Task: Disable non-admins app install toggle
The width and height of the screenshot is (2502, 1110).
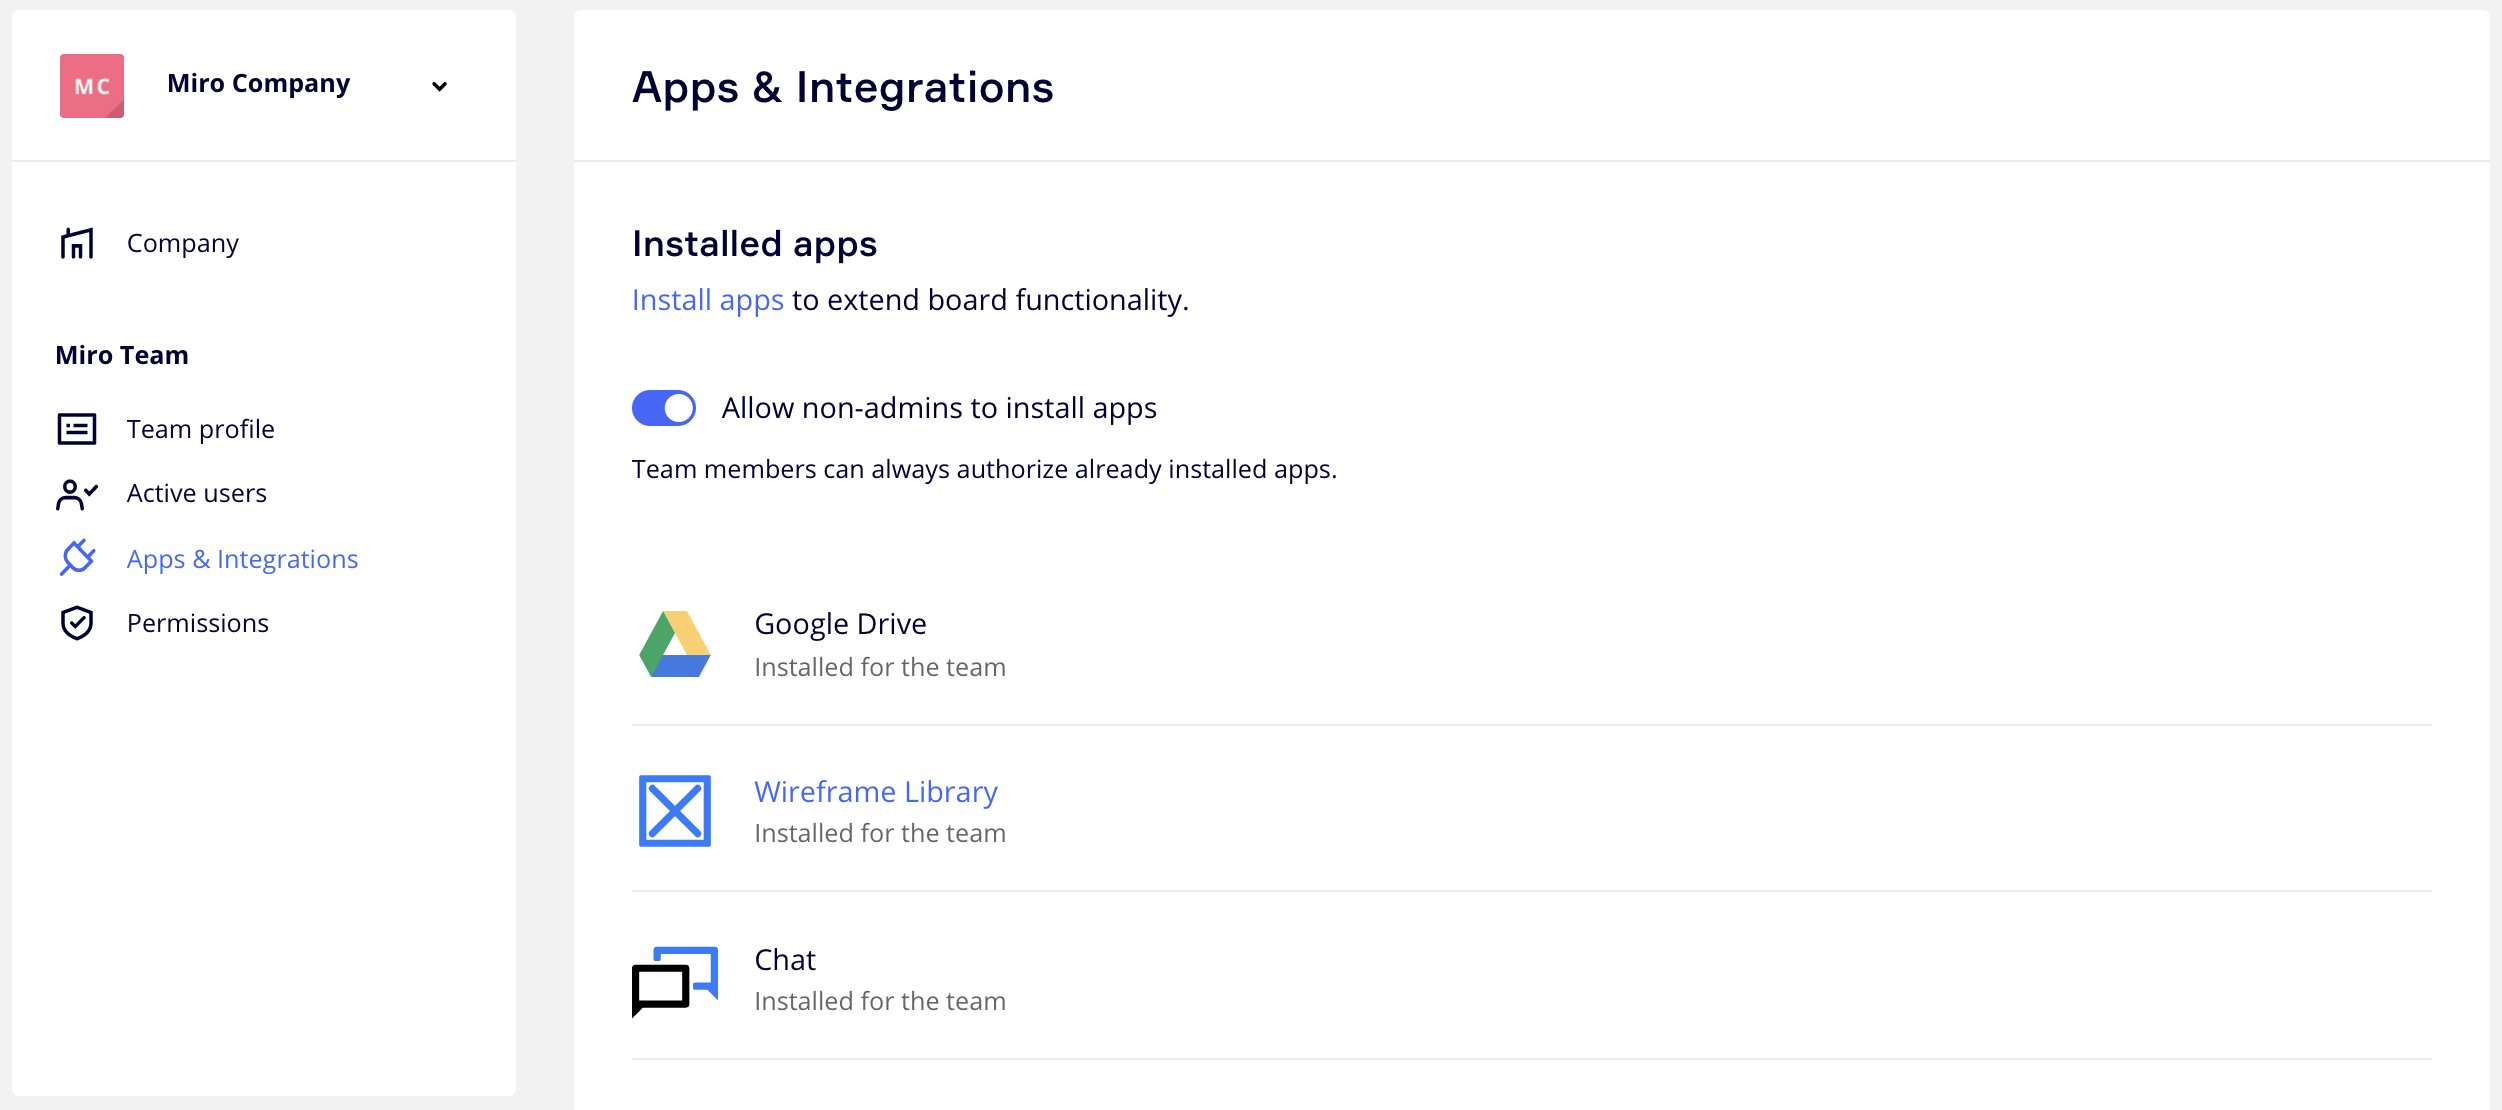Action: (664, 408)
